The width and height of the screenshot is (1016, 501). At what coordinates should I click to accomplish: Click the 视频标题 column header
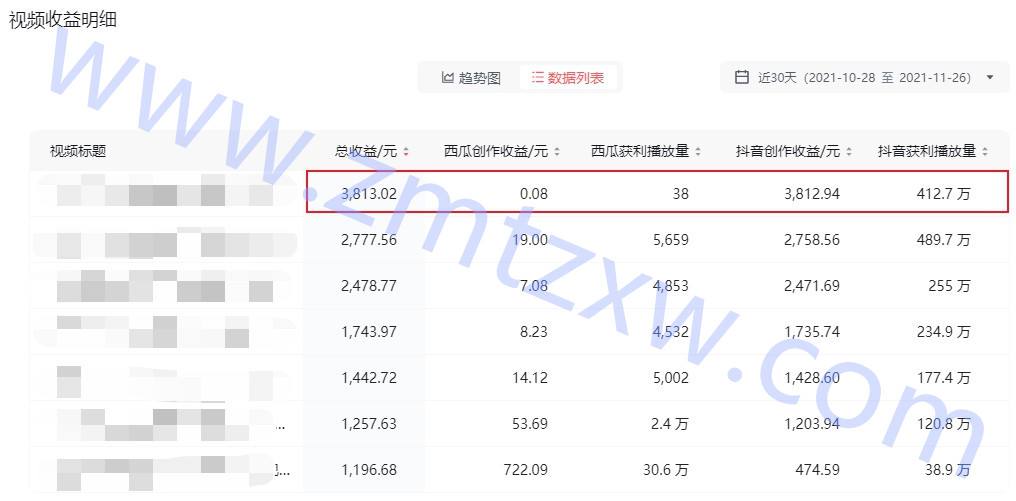(x=78, y=152)
